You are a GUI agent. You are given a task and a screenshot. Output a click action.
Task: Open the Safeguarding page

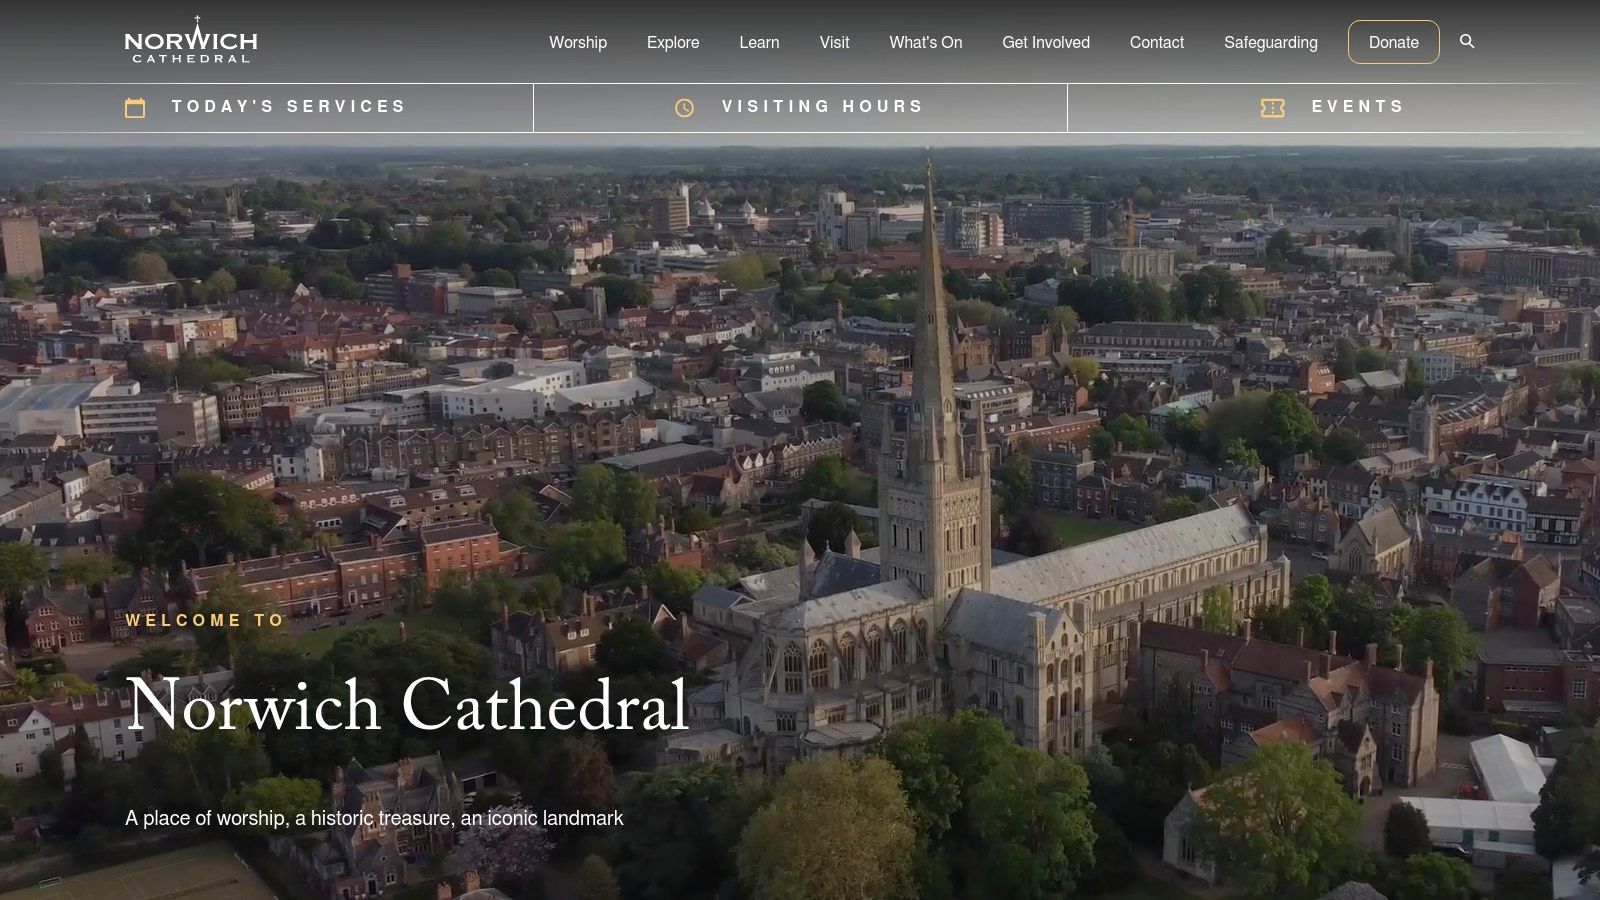pyautogui.click(x=1271, y=42)
